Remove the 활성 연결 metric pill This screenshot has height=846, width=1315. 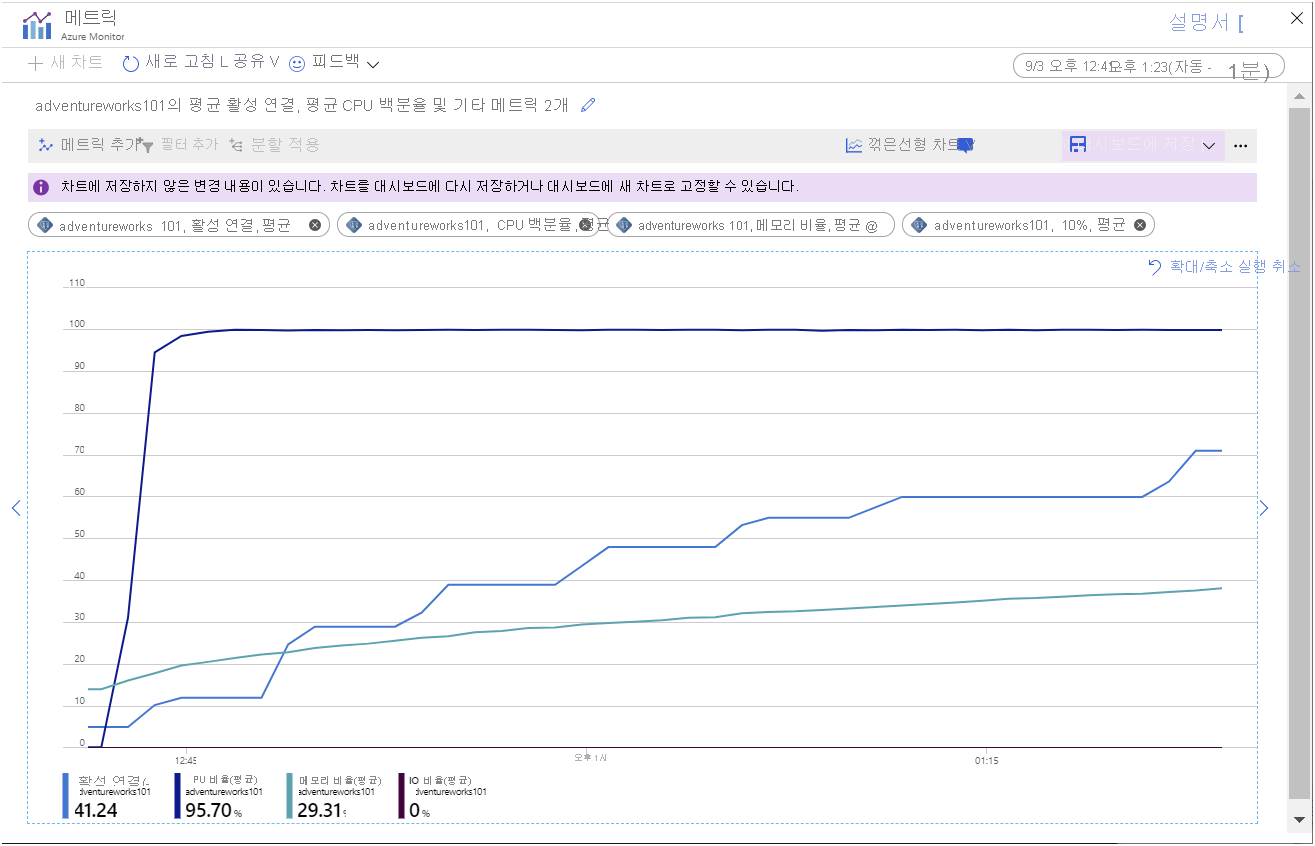pyautogui.click(x=315, y=225)
